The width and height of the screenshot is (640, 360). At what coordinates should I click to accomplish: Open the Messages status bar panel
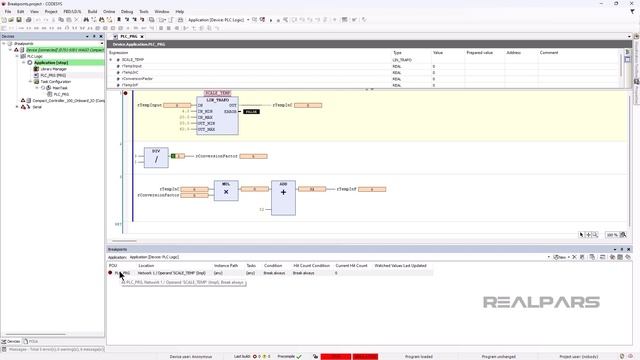[53, 349]
